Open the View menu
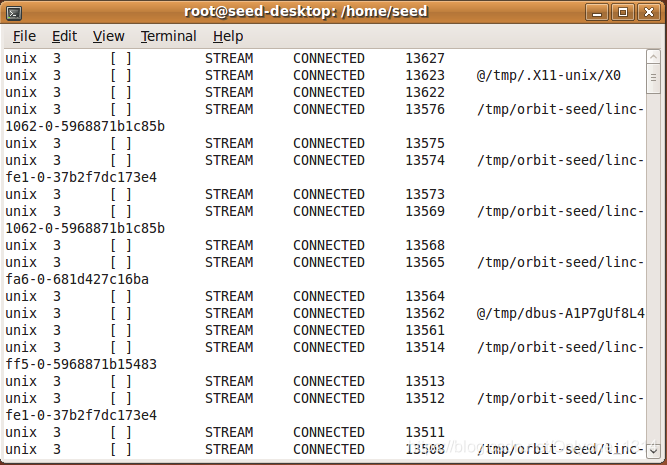667x465 pixels. click(x=108, y=36)
